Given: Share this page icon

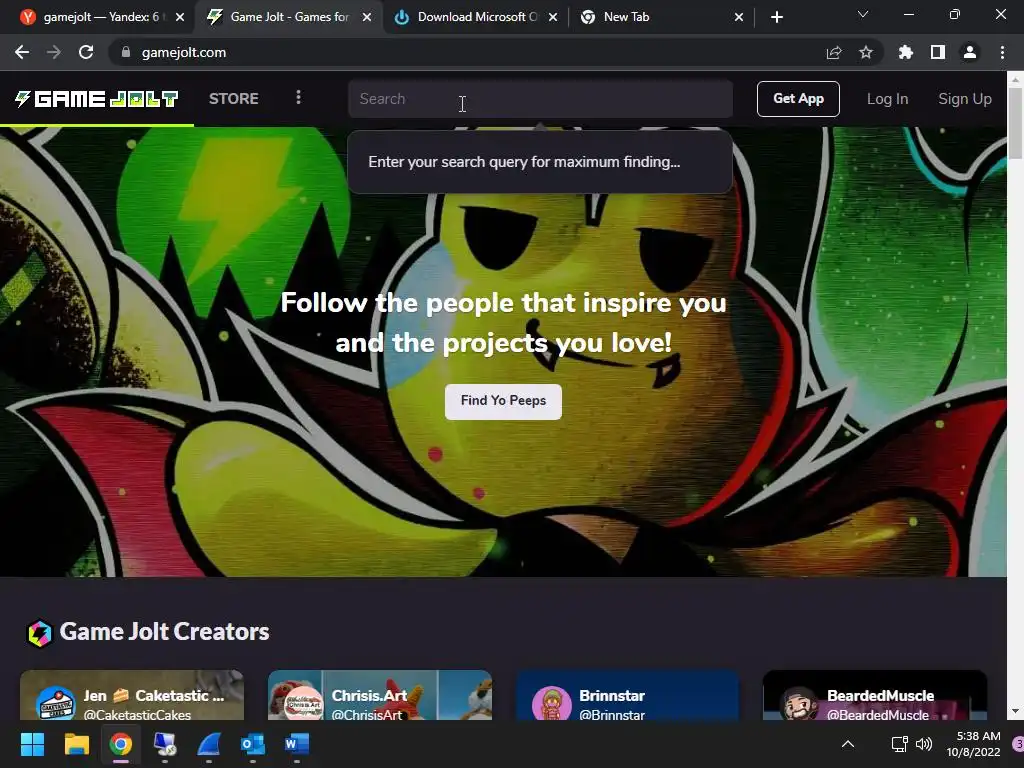Looking at the screenshot, I should tap(834, 52).
